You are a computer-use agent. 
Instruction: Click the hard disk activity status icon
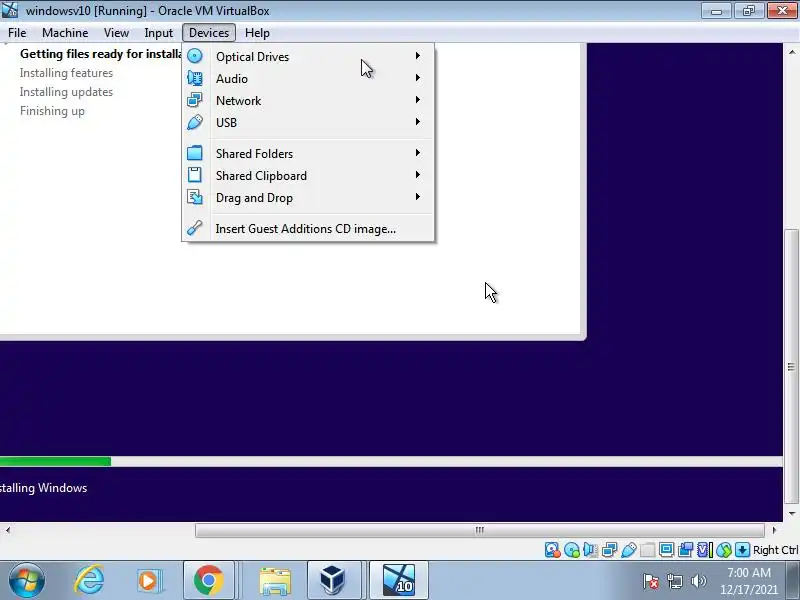pyautogui.click(x=553, y=549)
